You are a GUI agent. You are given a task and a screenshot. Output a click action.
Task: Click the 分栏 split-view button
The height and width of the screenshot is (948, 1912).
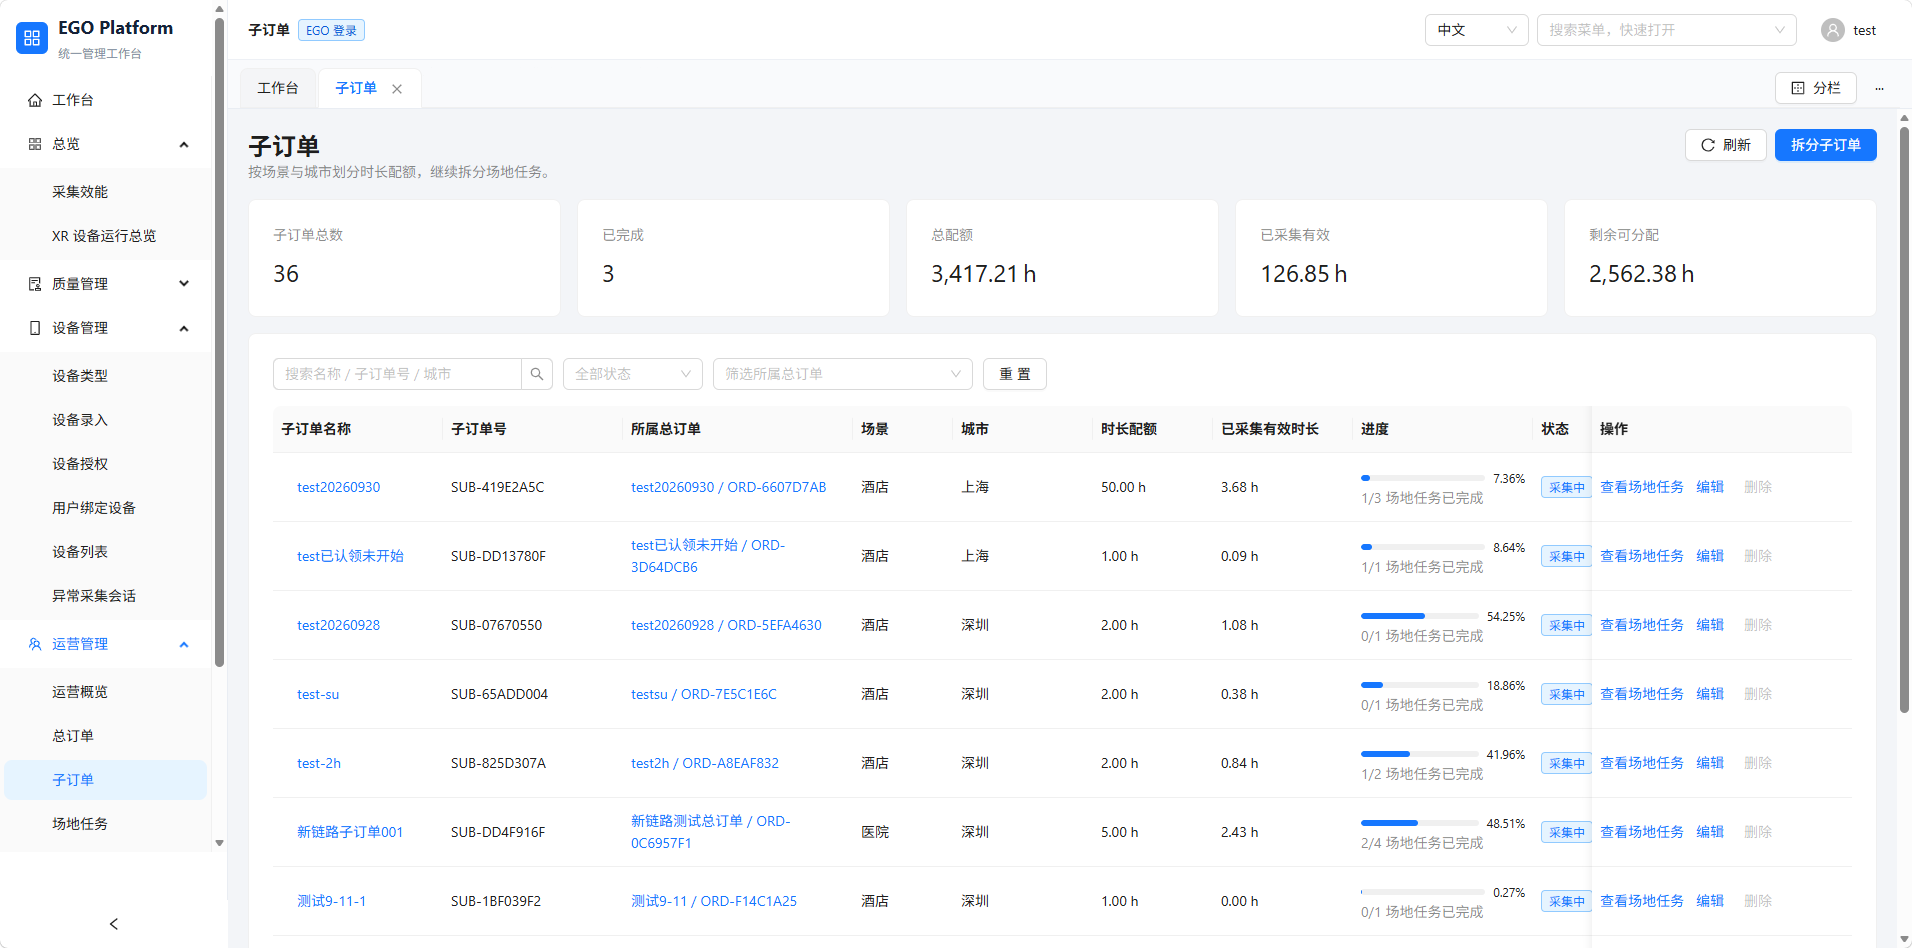(x=1816, y=88)
